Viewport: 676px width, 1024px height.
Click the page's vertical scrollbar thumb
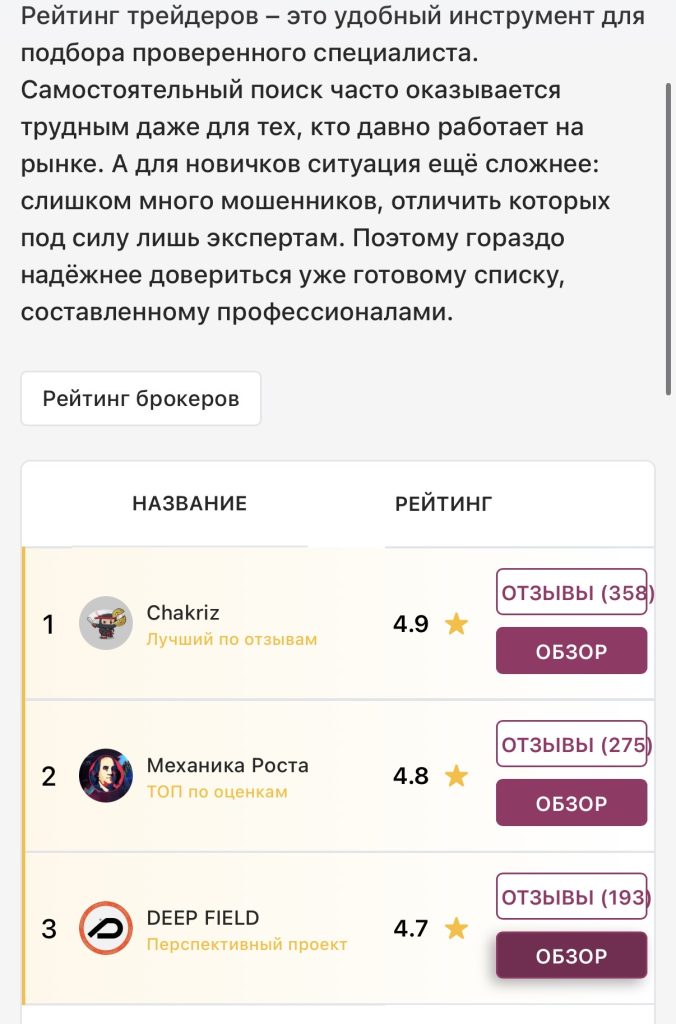pyautogui.click(x=668, y=239)
